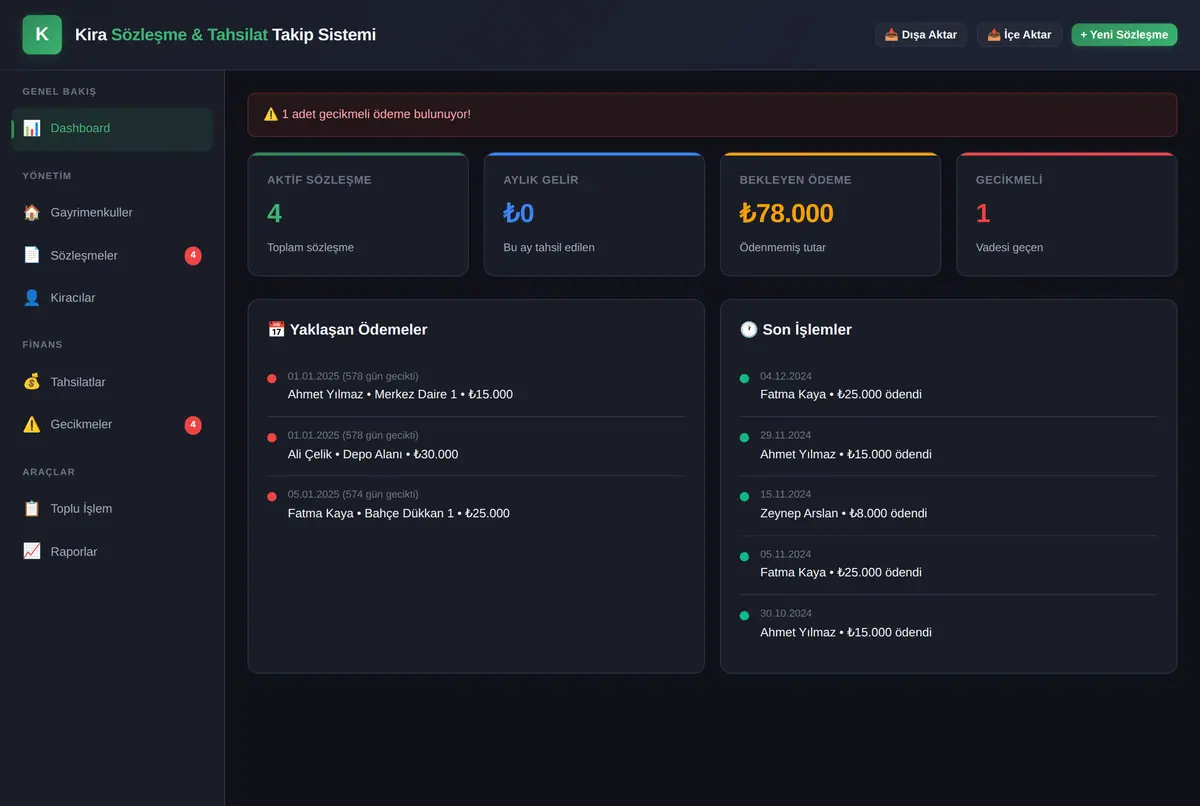Click the house icon beside Gayrimenkuller
The image size is (1200, 806).
pyautogui.click(x=32, y=212)
